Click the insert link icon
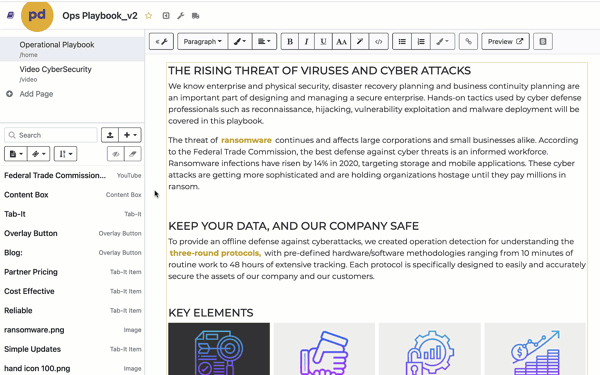Viewport: 600px width, 375px height. (x=468, y=41)
